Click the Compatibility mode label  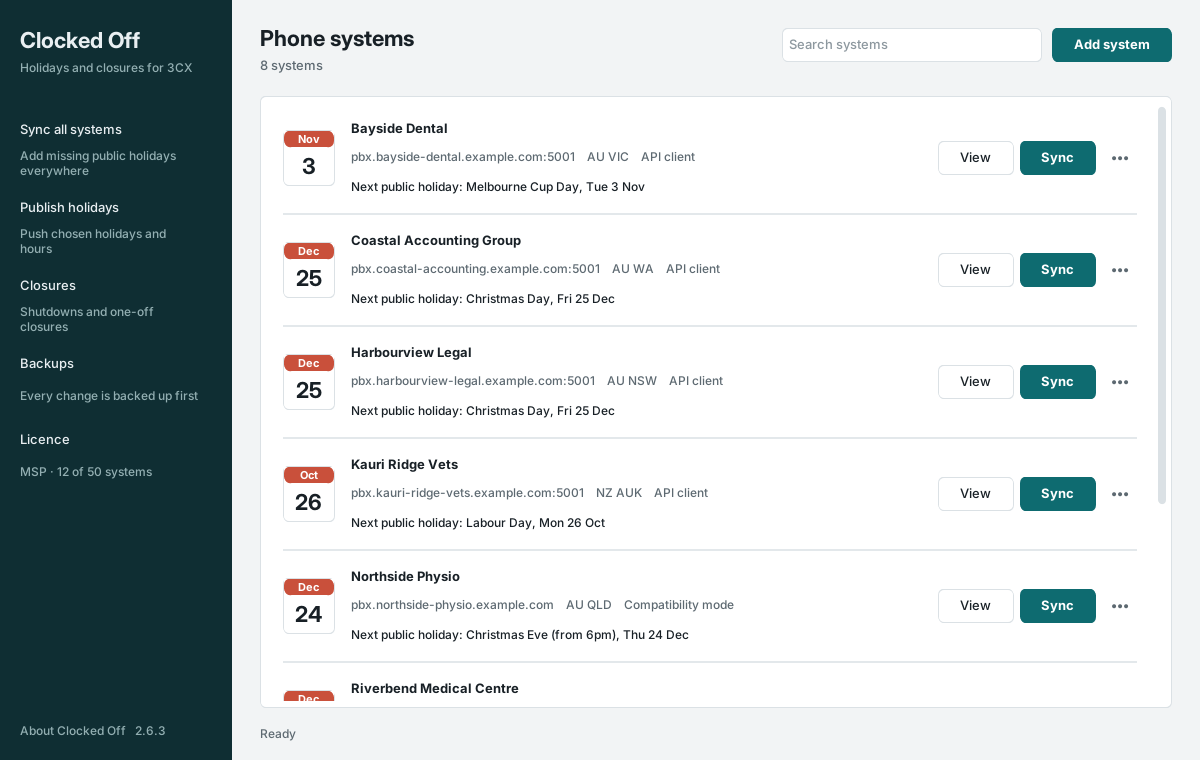(x=679, y=605)
